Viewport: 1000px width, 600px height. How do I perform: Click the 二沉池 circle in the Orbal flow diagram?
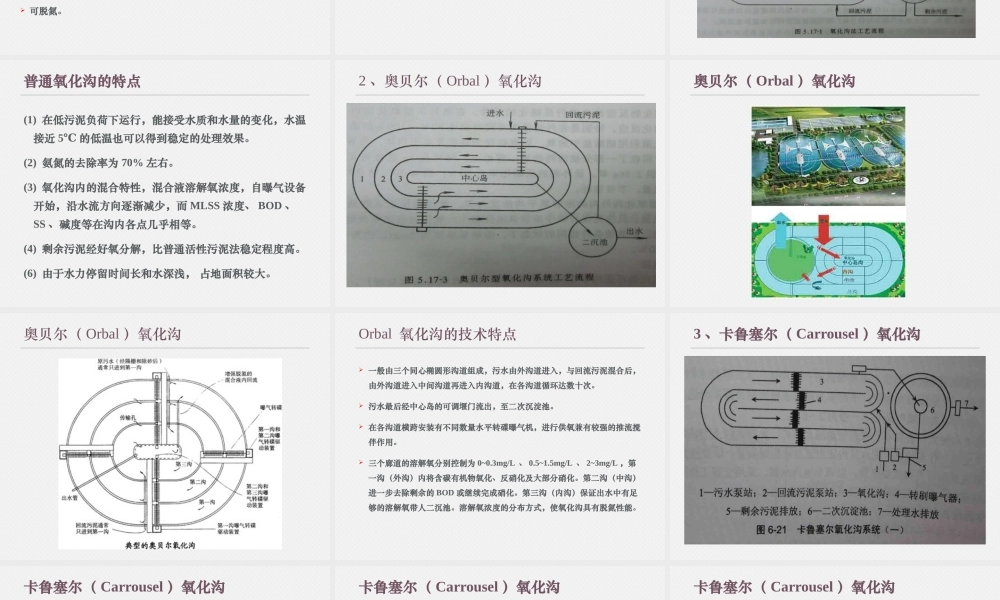pyautogui.click(x=593, y=236)
